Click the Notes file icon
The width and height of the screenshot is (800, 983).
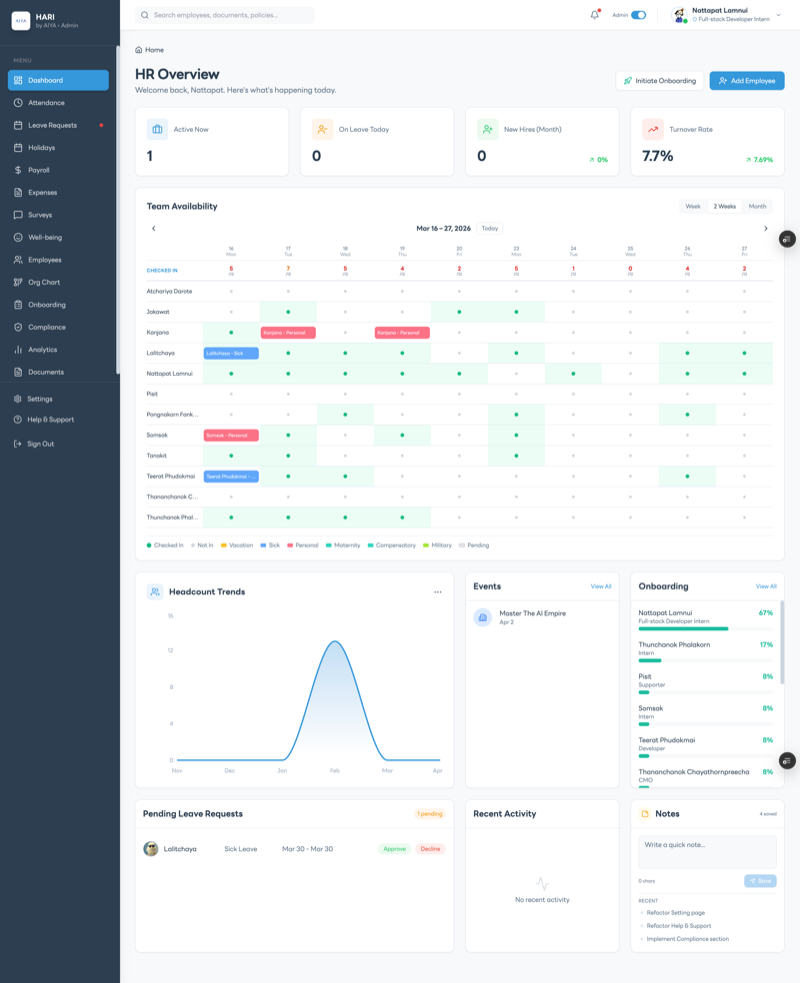[x=645, y=814]
